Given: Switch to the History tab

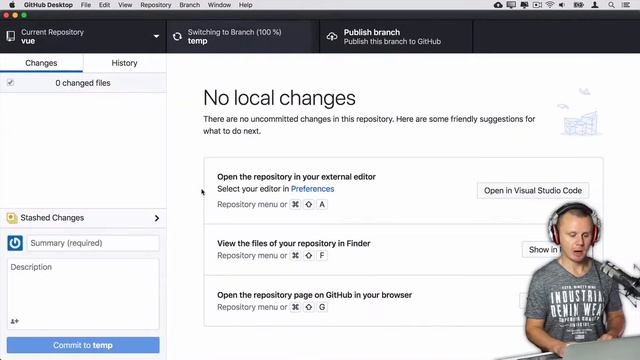Looking at the screenshot, I should click(124, 63).
